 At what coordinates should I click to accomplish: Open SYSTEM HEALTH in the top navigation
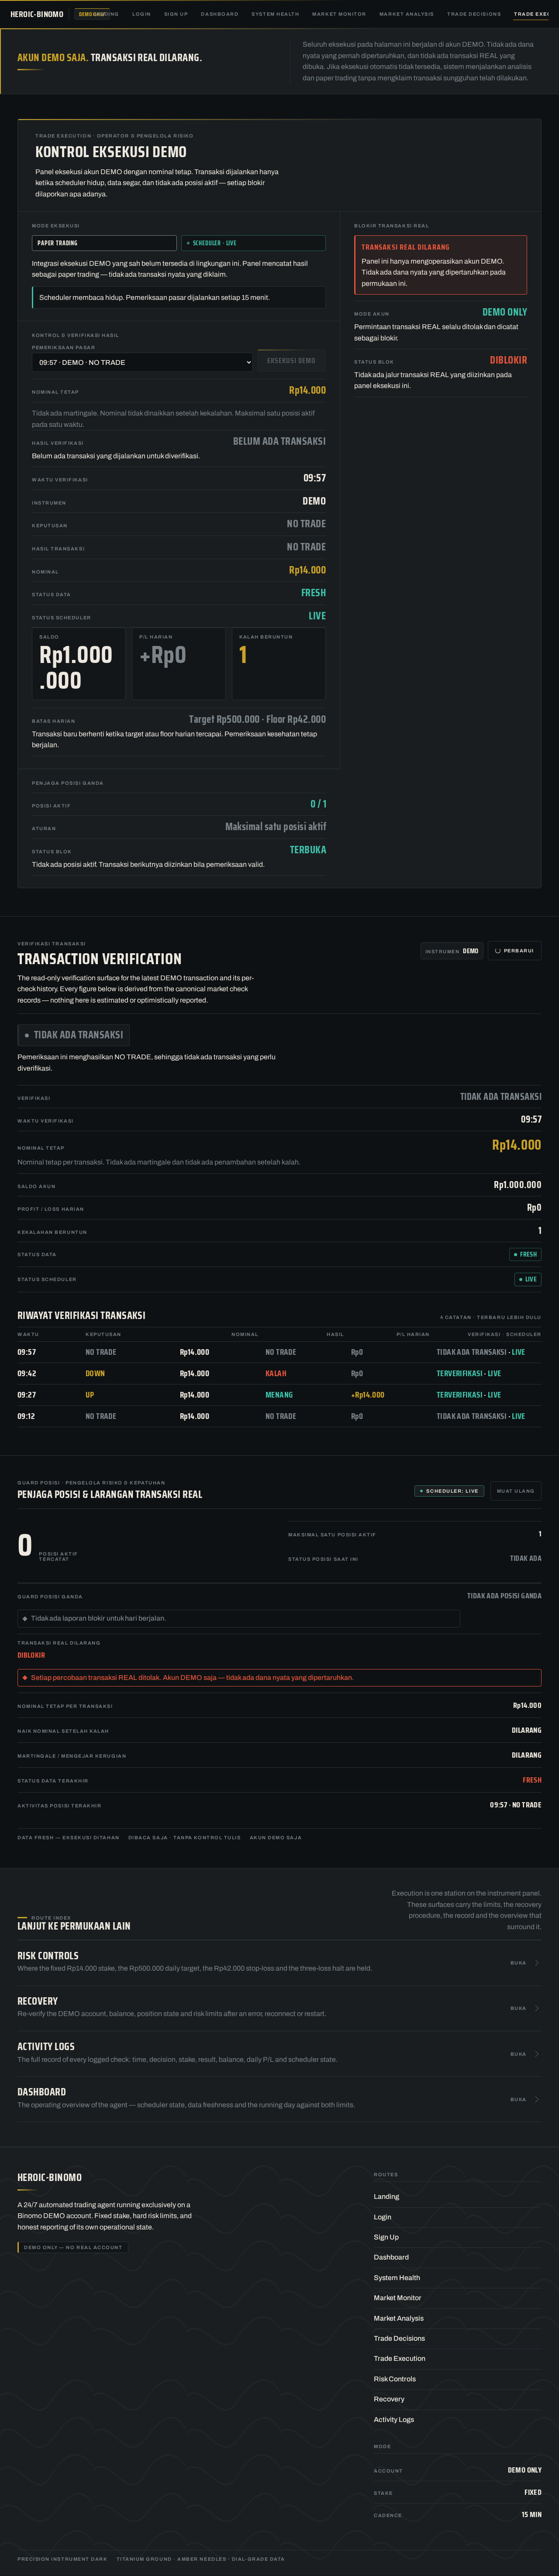coord(275,14)
